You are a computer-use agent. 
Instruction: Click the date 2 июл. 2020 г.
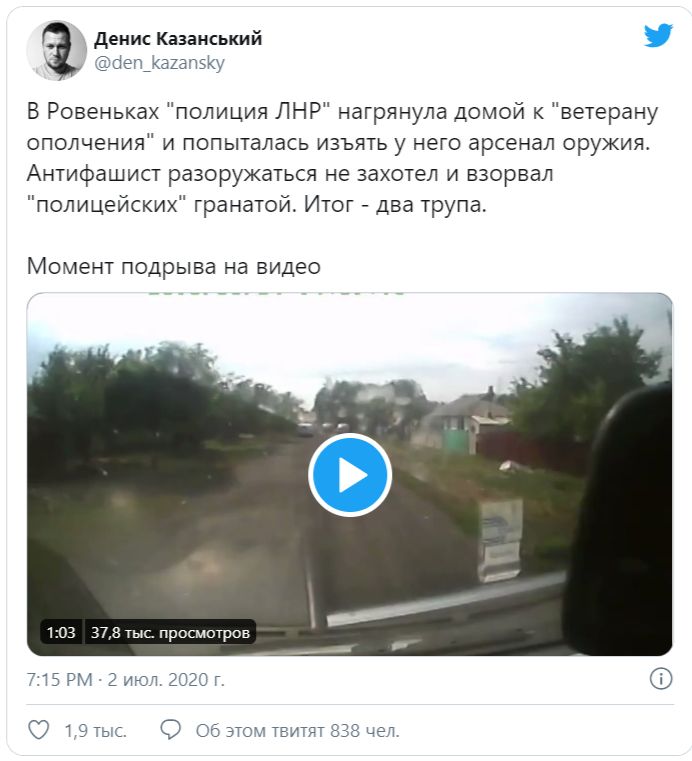pos(166,679)
